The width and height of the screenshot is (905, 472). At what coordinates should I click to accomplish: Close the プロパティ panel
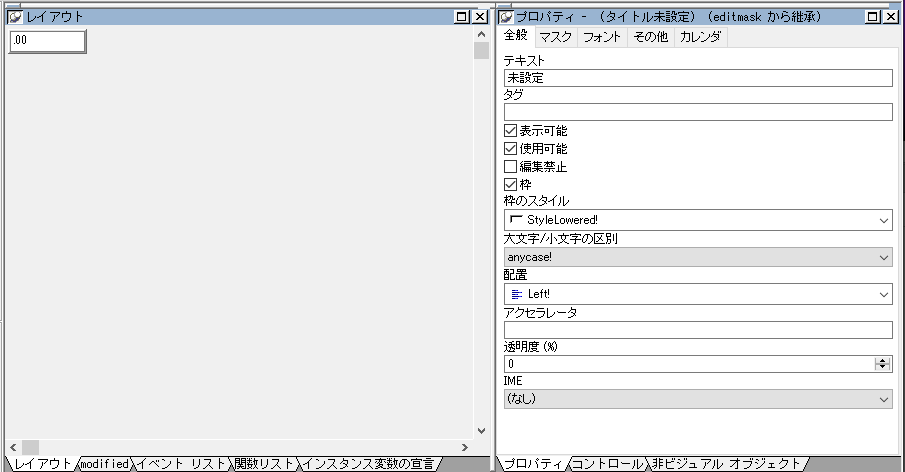pyautogui.click(x=890, y=17)
